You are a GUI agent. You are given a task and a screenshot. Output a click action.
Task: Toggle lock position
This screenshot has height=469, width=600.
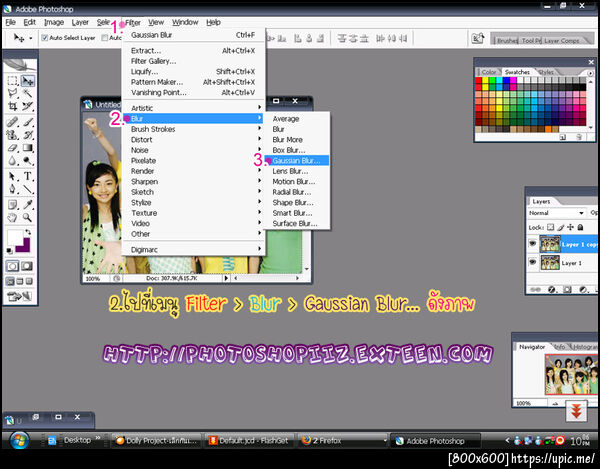point(571,227)
